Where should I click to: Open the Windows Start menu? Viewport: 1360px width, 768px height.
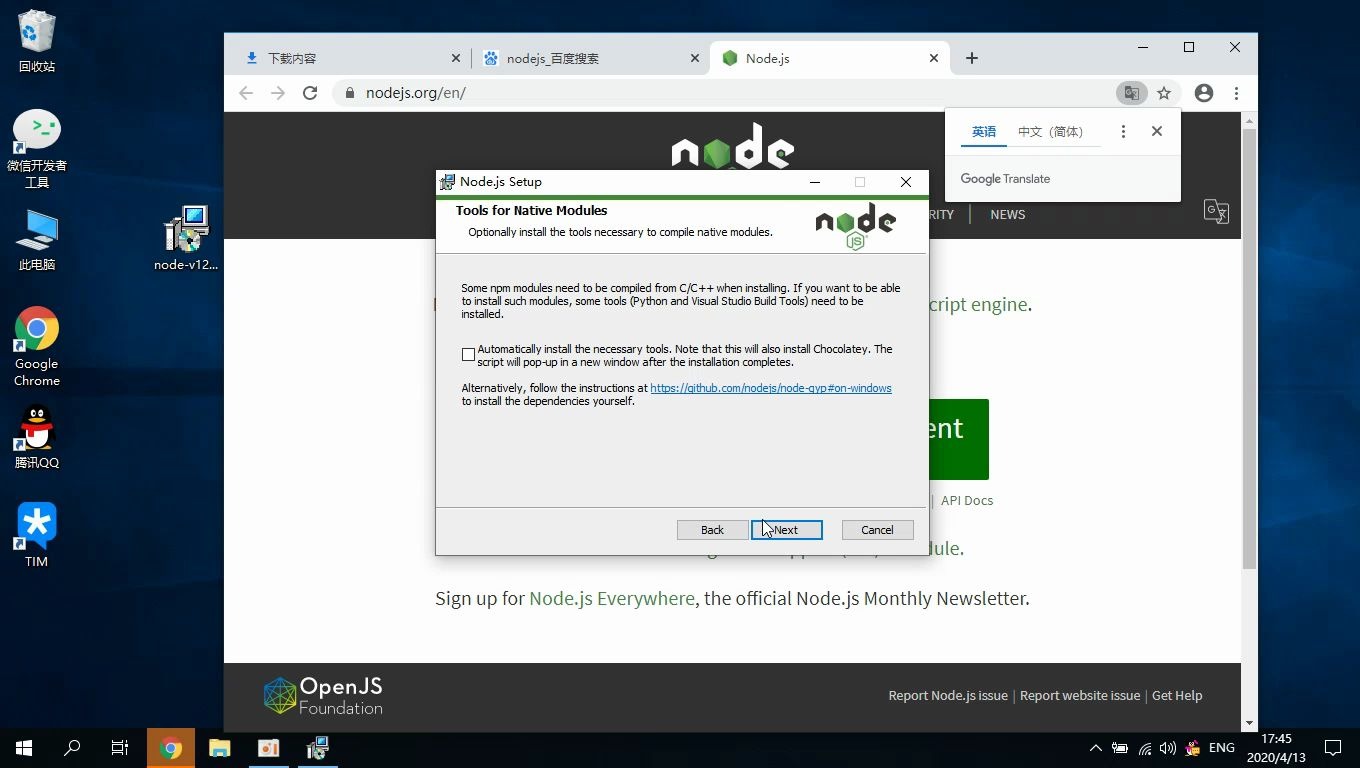tap(24, 748)
